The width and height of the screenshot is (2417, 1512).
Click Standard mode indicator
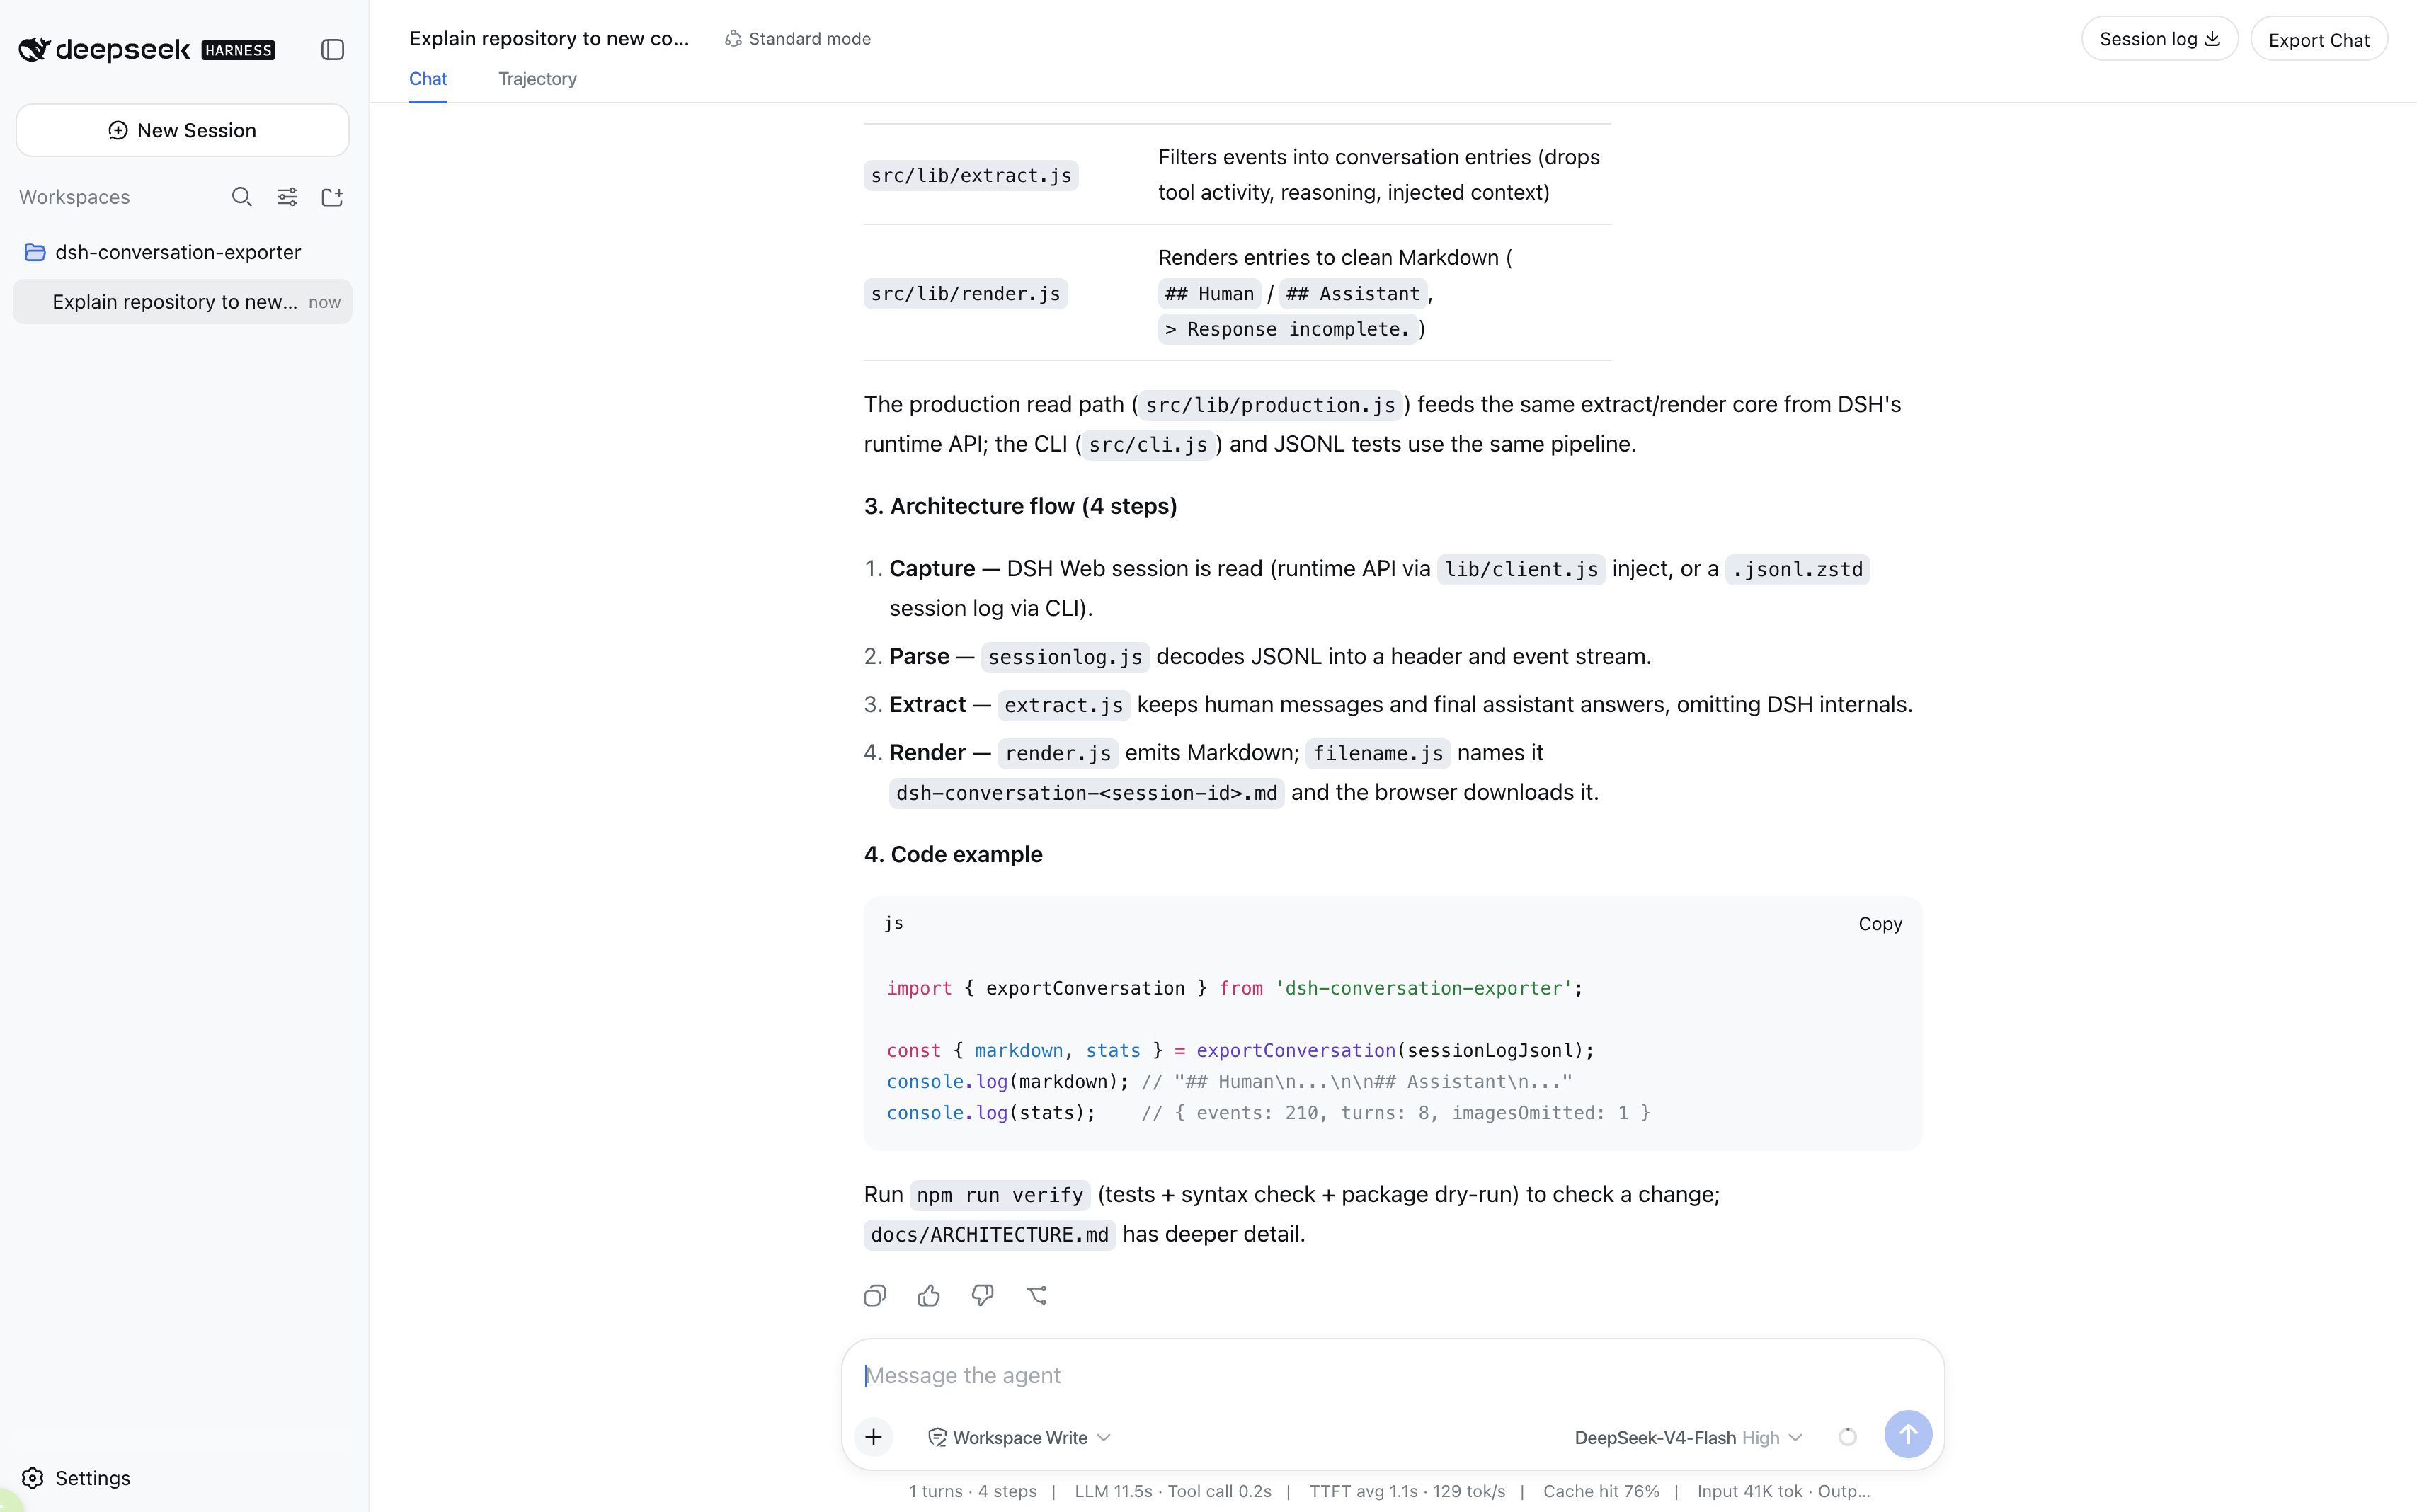pyautogui.click(x=797, y=38)
